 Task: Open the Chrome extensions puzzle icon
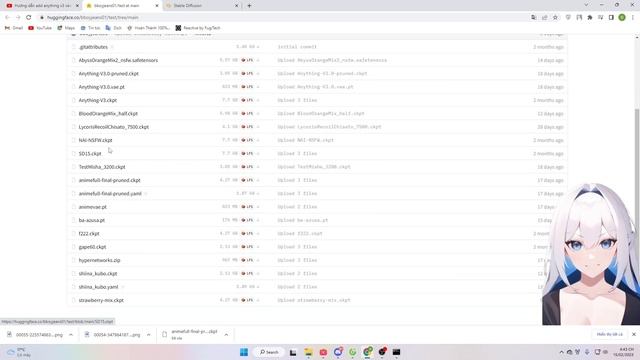[x=590, y=18]
